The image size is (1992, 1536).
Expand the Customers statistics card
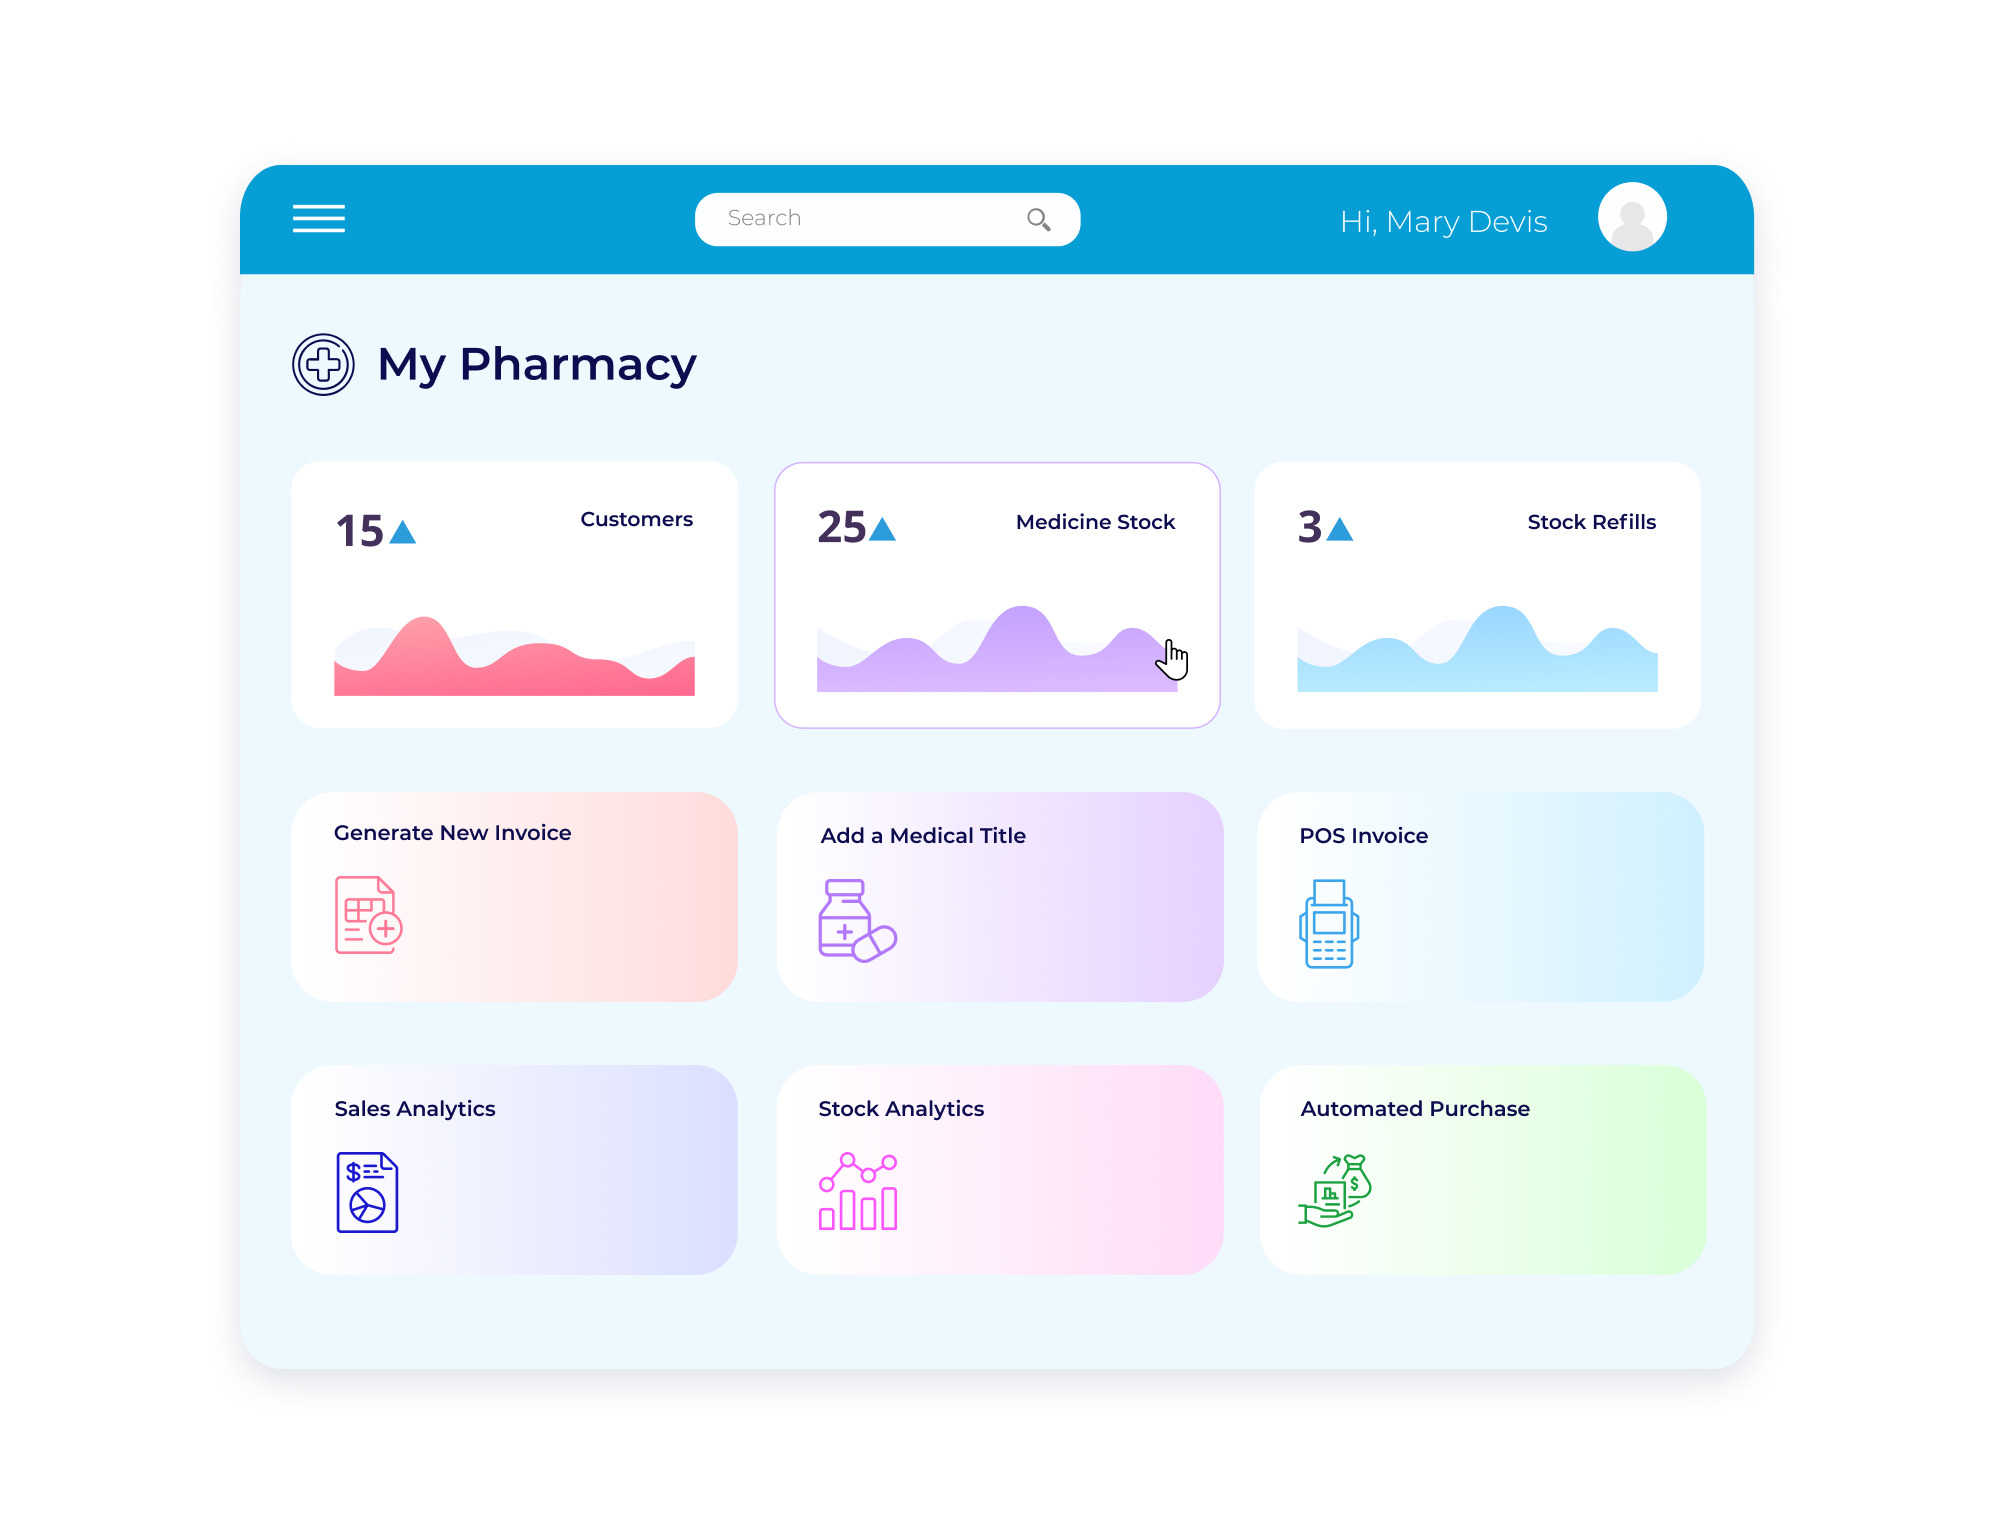pos(515,597)
